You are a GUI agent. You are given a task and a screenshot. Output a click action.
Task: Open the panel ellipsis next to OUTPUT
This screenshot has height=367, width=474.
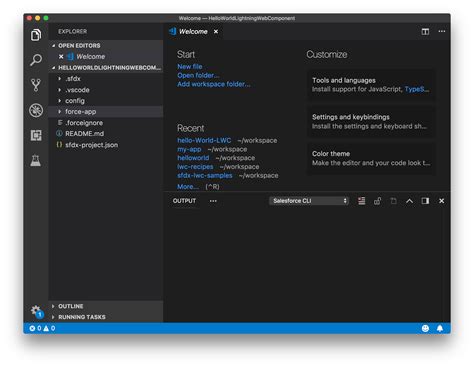pos(213,201)
